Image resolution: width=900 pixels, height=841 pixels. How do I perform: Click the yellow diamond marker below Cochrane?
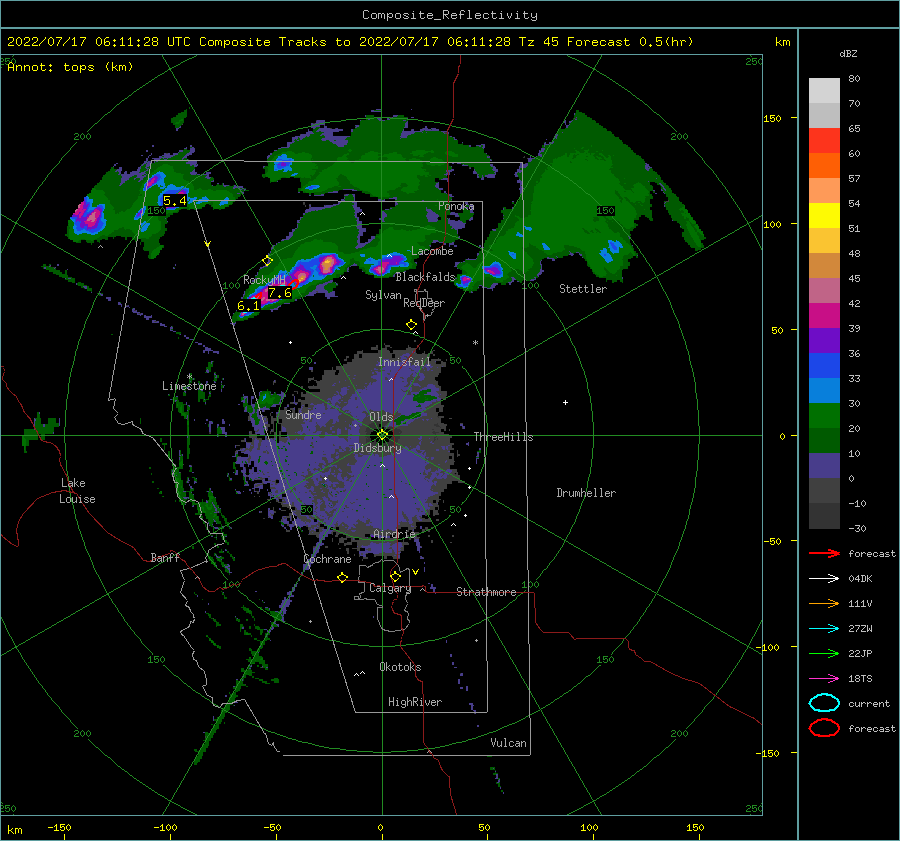pyautogui.click(x=343, y=578)
